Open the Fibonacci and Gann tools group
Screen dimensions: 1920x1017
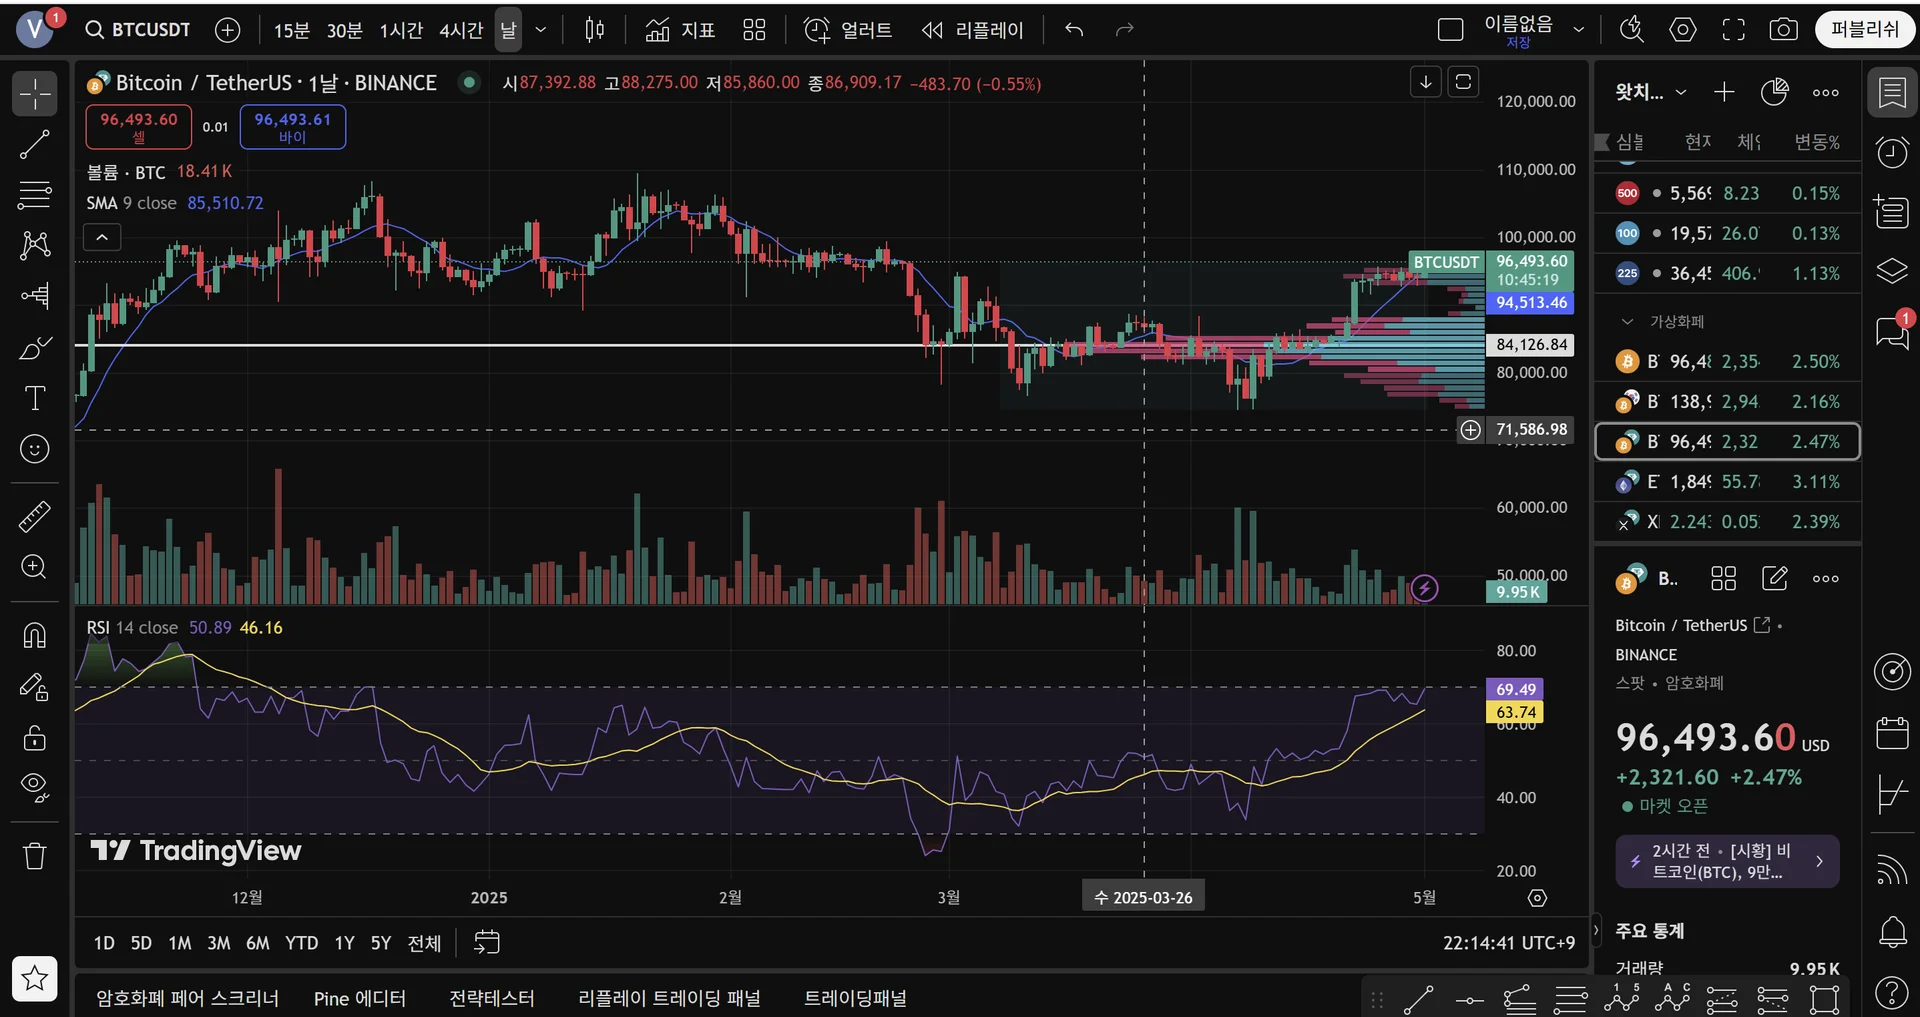point(35,194)
